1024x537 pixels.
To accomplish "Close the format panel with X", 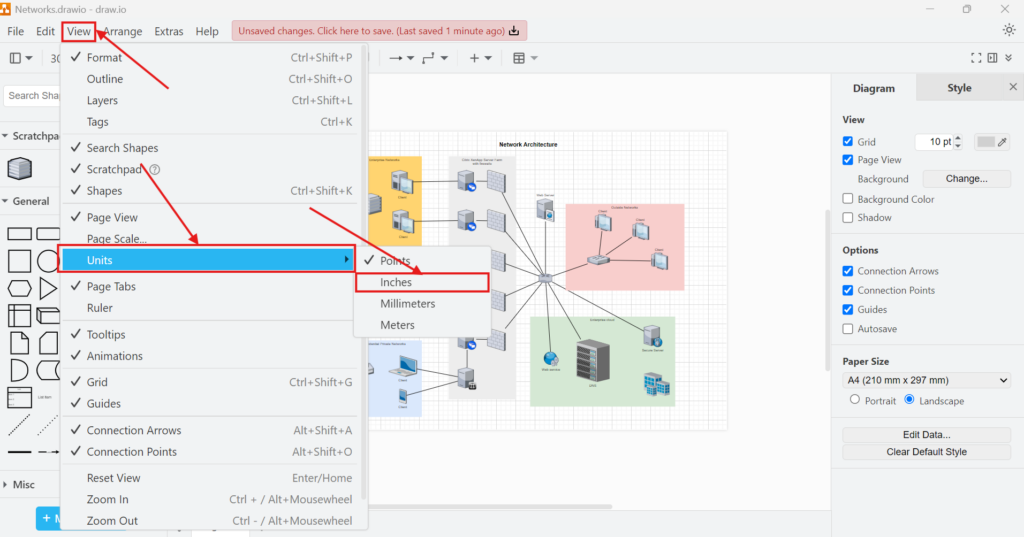I will click(x=1012, y=88).
